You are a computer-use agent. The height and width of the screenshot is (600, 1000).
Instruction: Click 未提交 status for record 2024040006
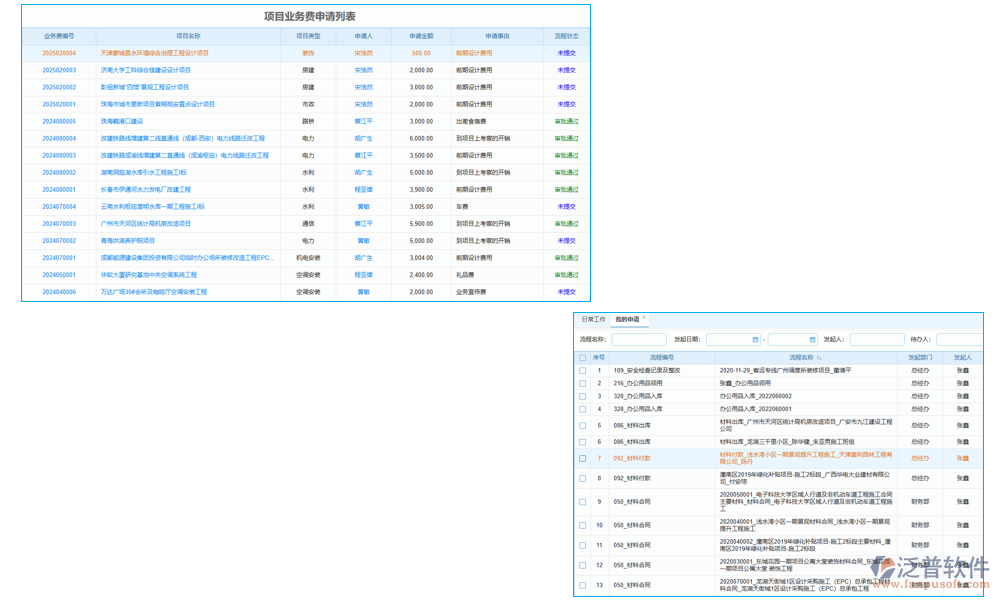[x=566, y=292]
